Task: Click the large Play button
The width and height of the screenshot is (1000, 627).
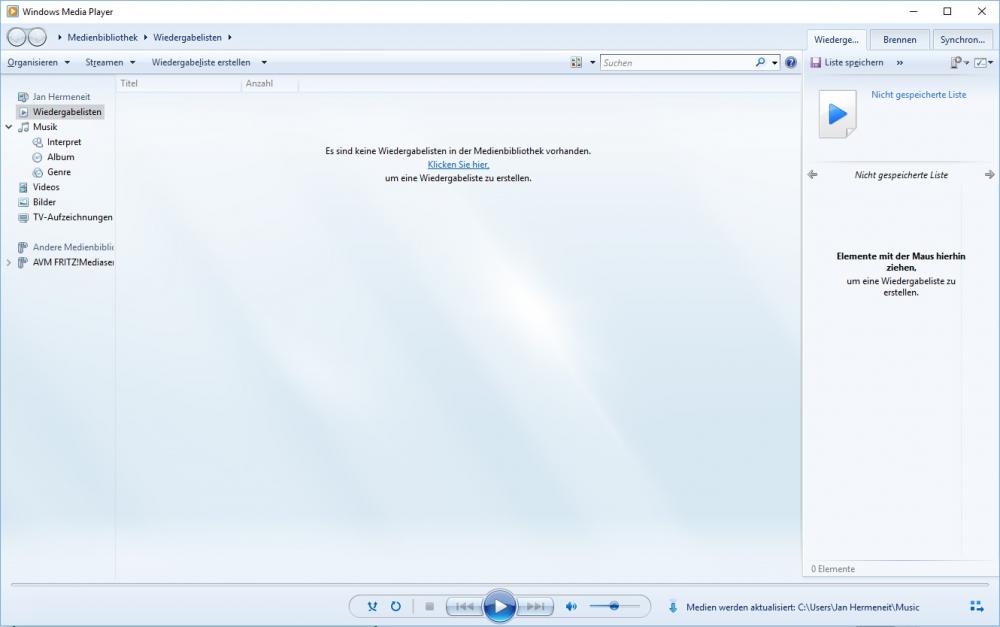Action: [499, 607]
